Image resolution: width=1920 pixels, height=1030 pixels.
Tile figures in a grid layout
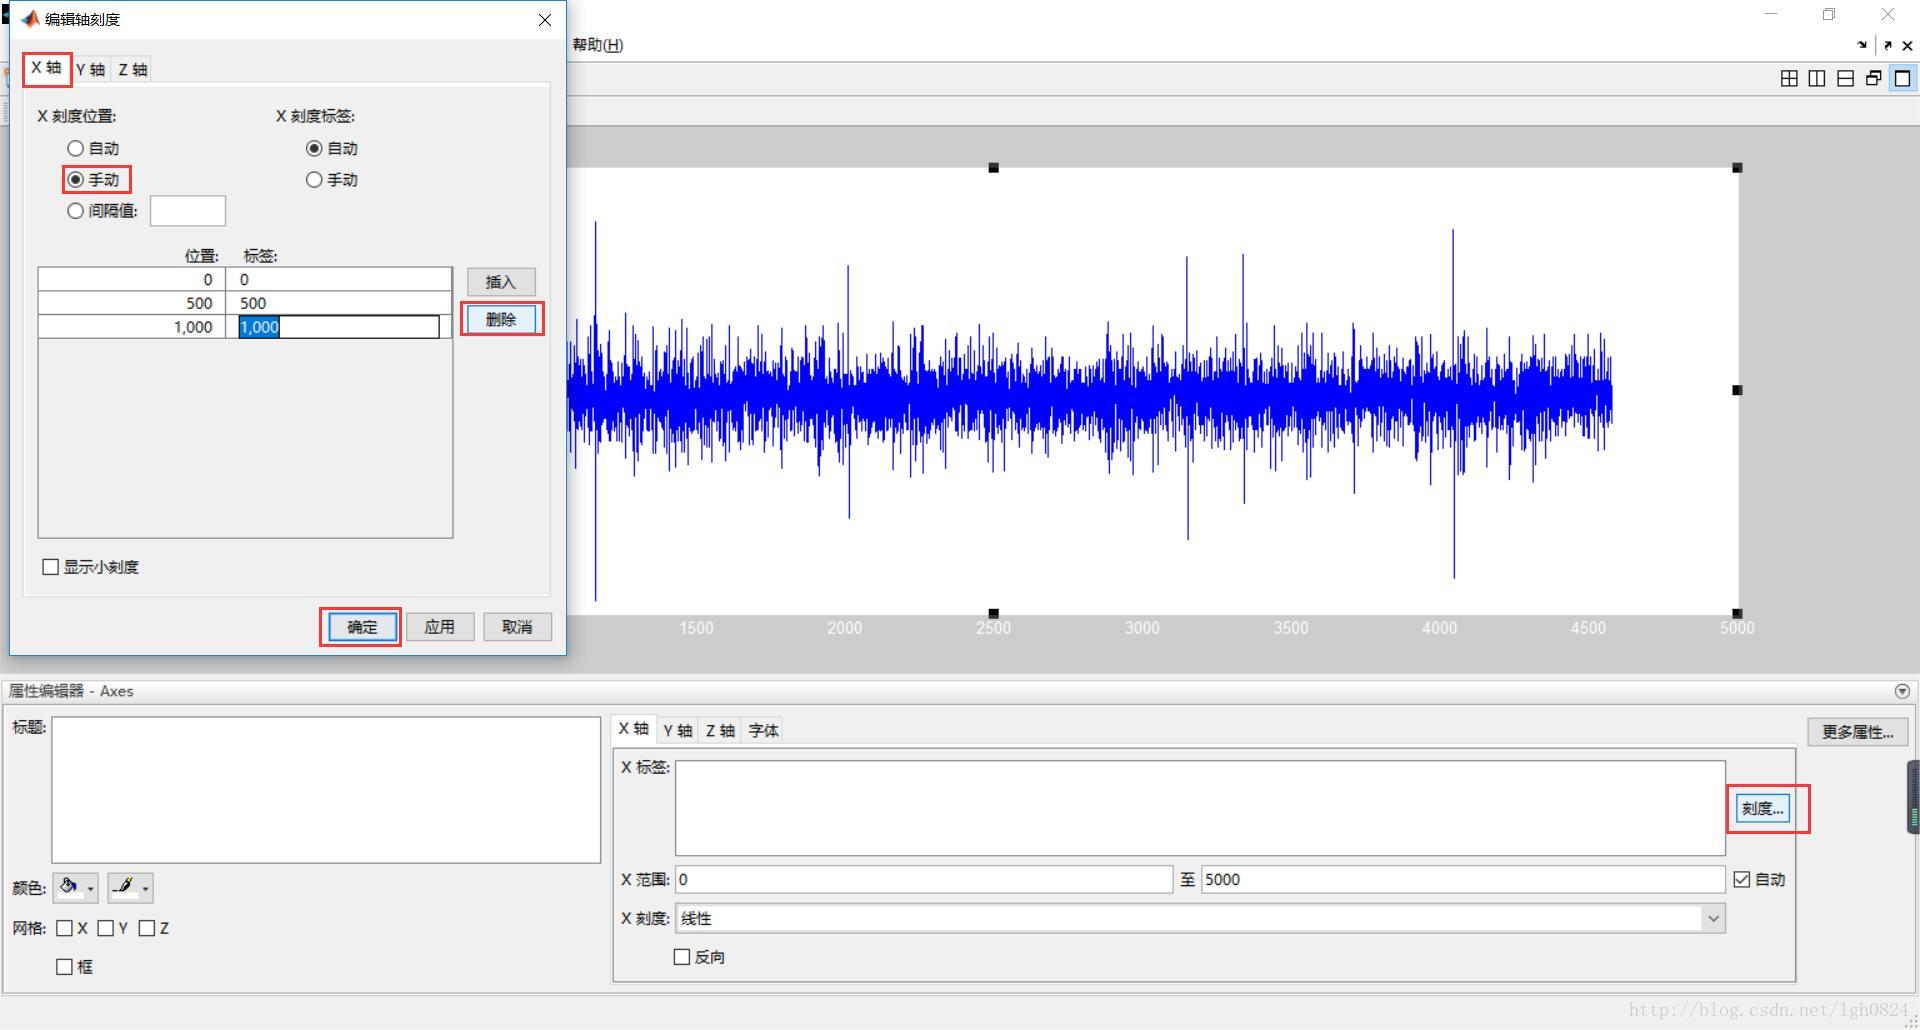click(1789, 78)
